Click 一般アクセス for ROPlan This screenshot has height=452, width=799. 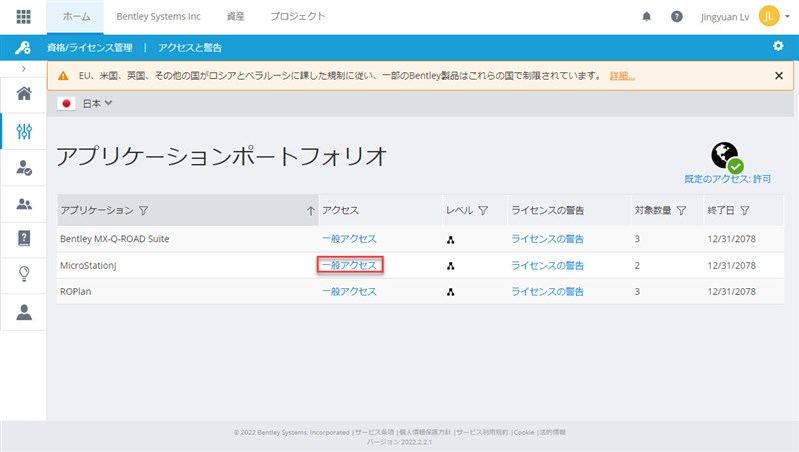click(x=349, y=292)
